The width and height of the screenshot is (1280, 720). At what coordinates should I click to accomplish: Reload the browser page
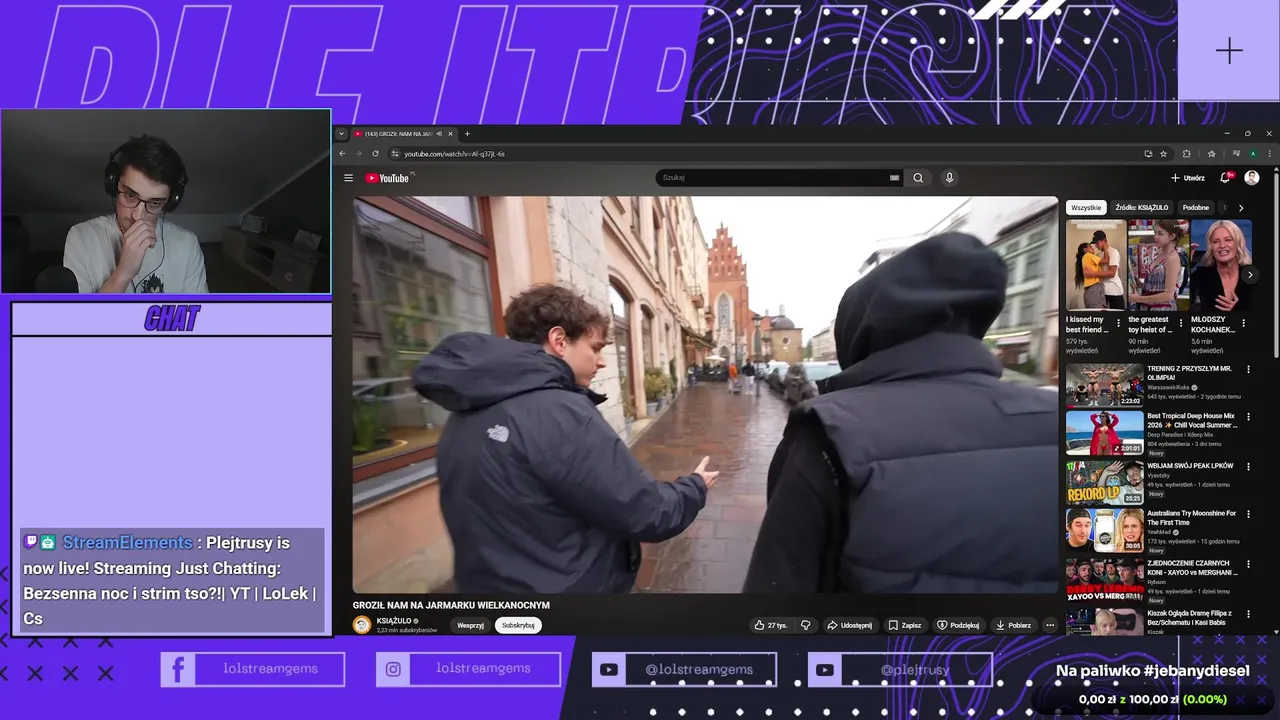pyautogui.click(x=375, y=154)
